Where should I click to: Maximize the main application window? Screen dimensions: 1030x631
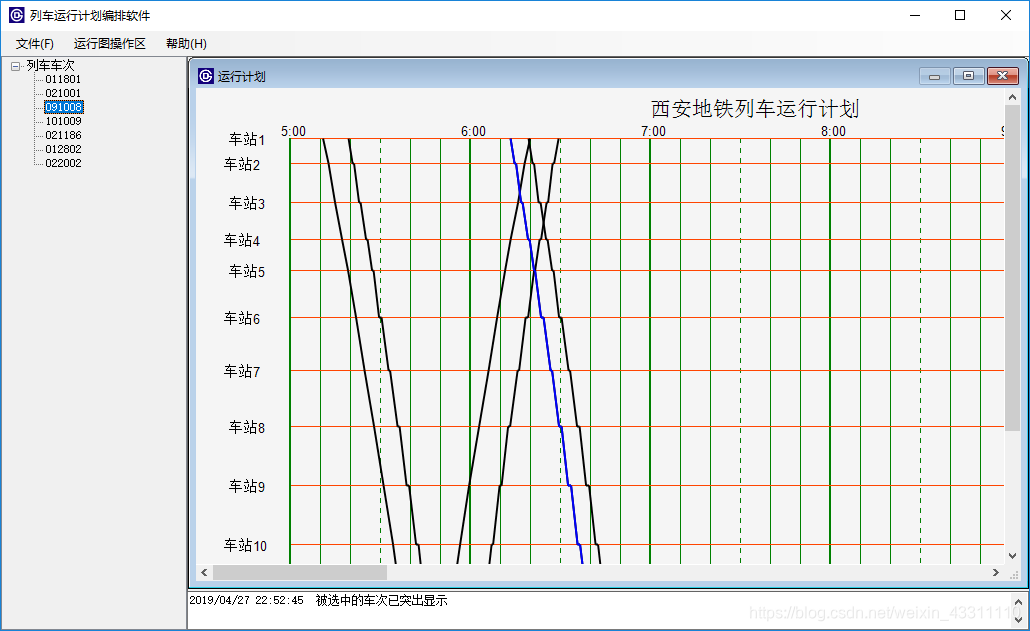960,15
